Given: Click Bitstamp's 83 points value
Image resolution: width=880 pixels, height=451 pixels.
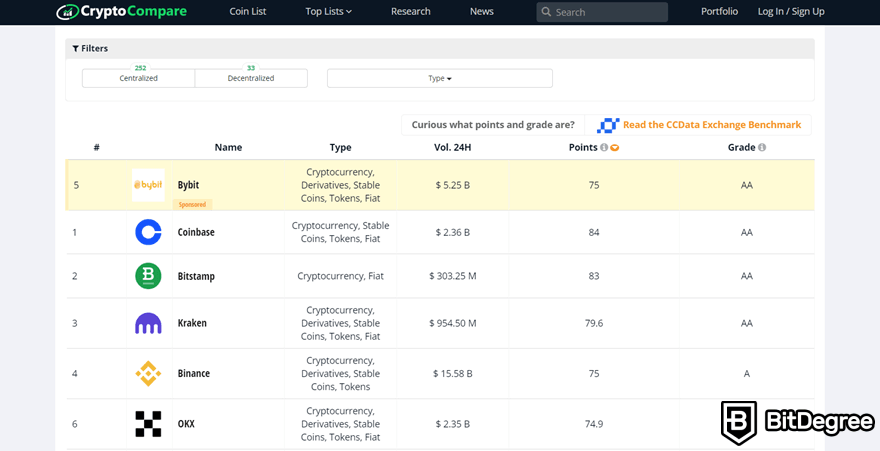Looking at the screenshot, I should click(594, 276).
